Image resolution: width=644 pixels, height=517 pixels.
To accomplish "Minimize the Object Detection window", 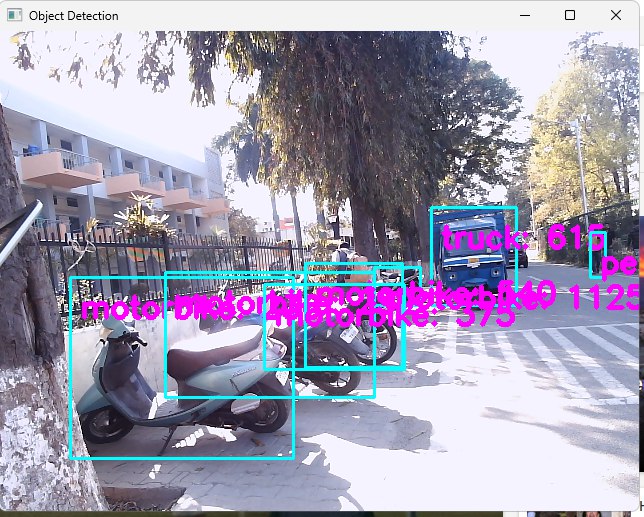I will [525, 15].
